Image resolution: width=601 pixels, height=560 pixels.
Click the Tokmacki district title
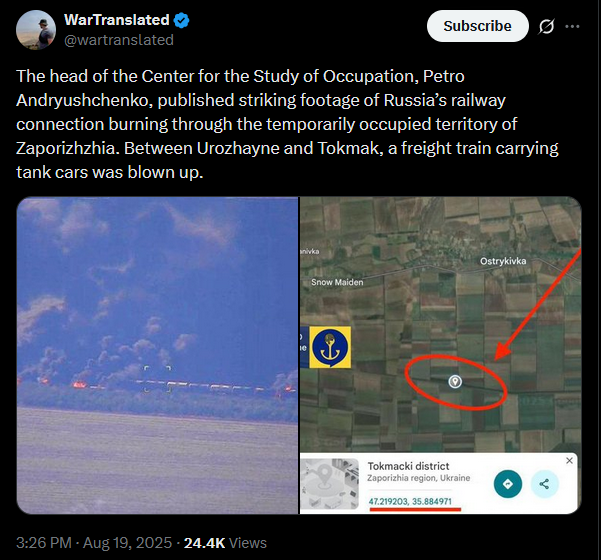(x=408, y=466)
